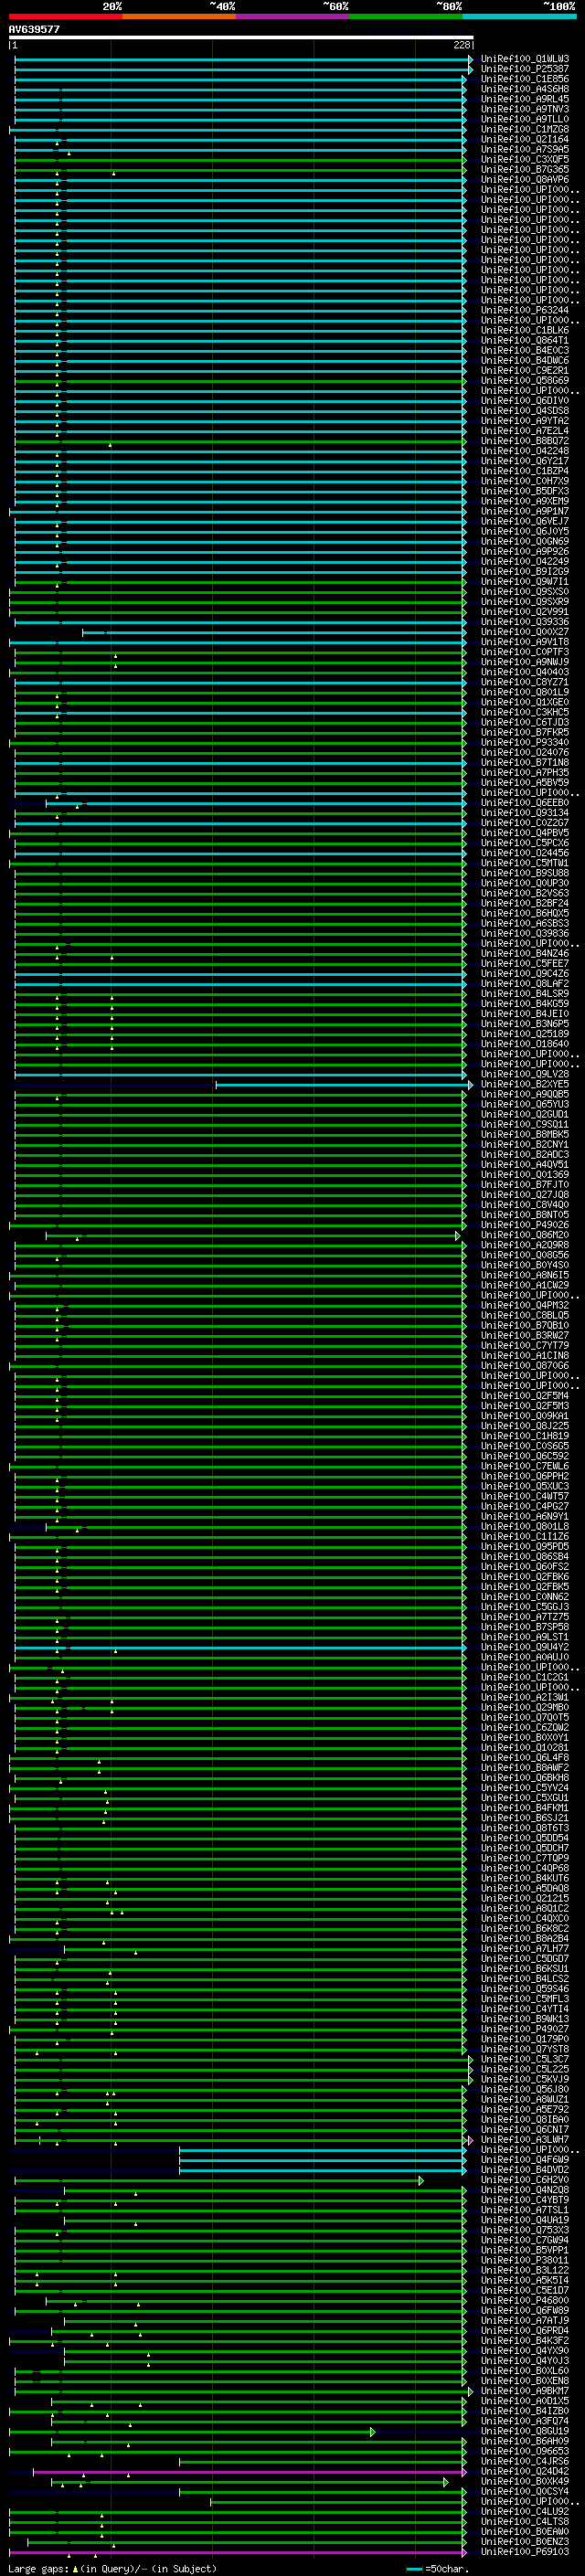This screenshot has height=2576, width=585.
Task: Select alignment label UniRef100_Q24D42
Action: 524,2471
